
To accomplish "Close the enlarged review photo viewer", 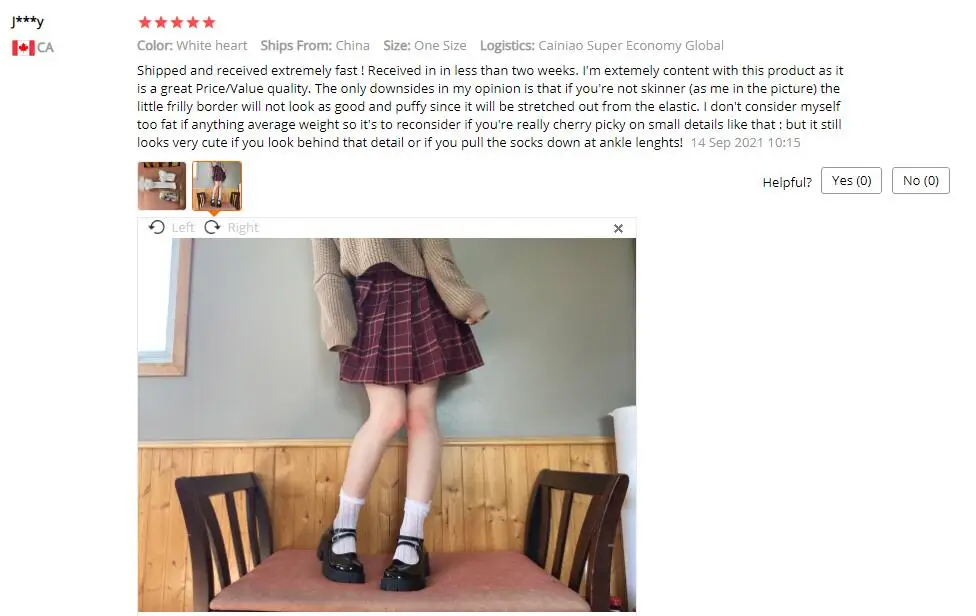I will (x=618, y=228).
